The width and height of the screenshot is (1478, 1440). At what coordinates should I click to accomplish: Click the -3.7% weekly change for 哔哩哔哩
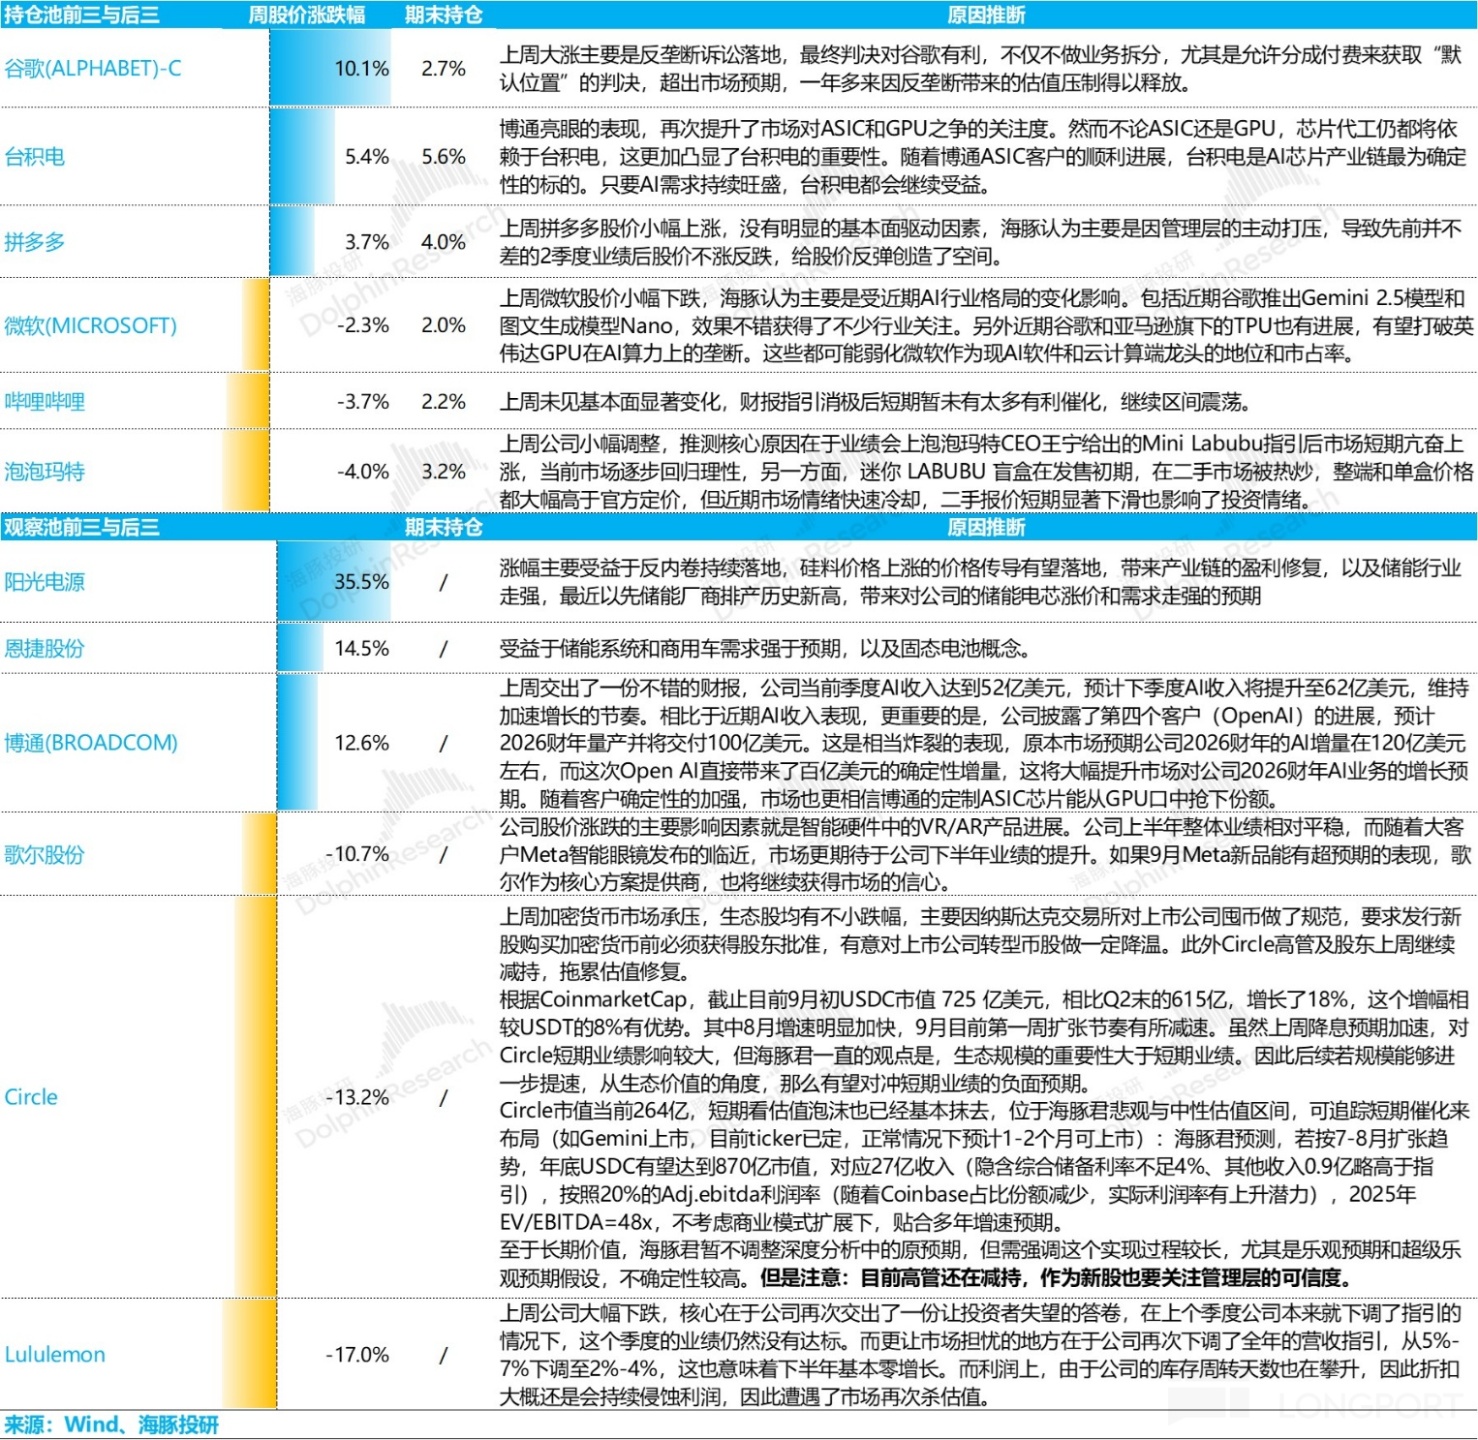point(363,402)
